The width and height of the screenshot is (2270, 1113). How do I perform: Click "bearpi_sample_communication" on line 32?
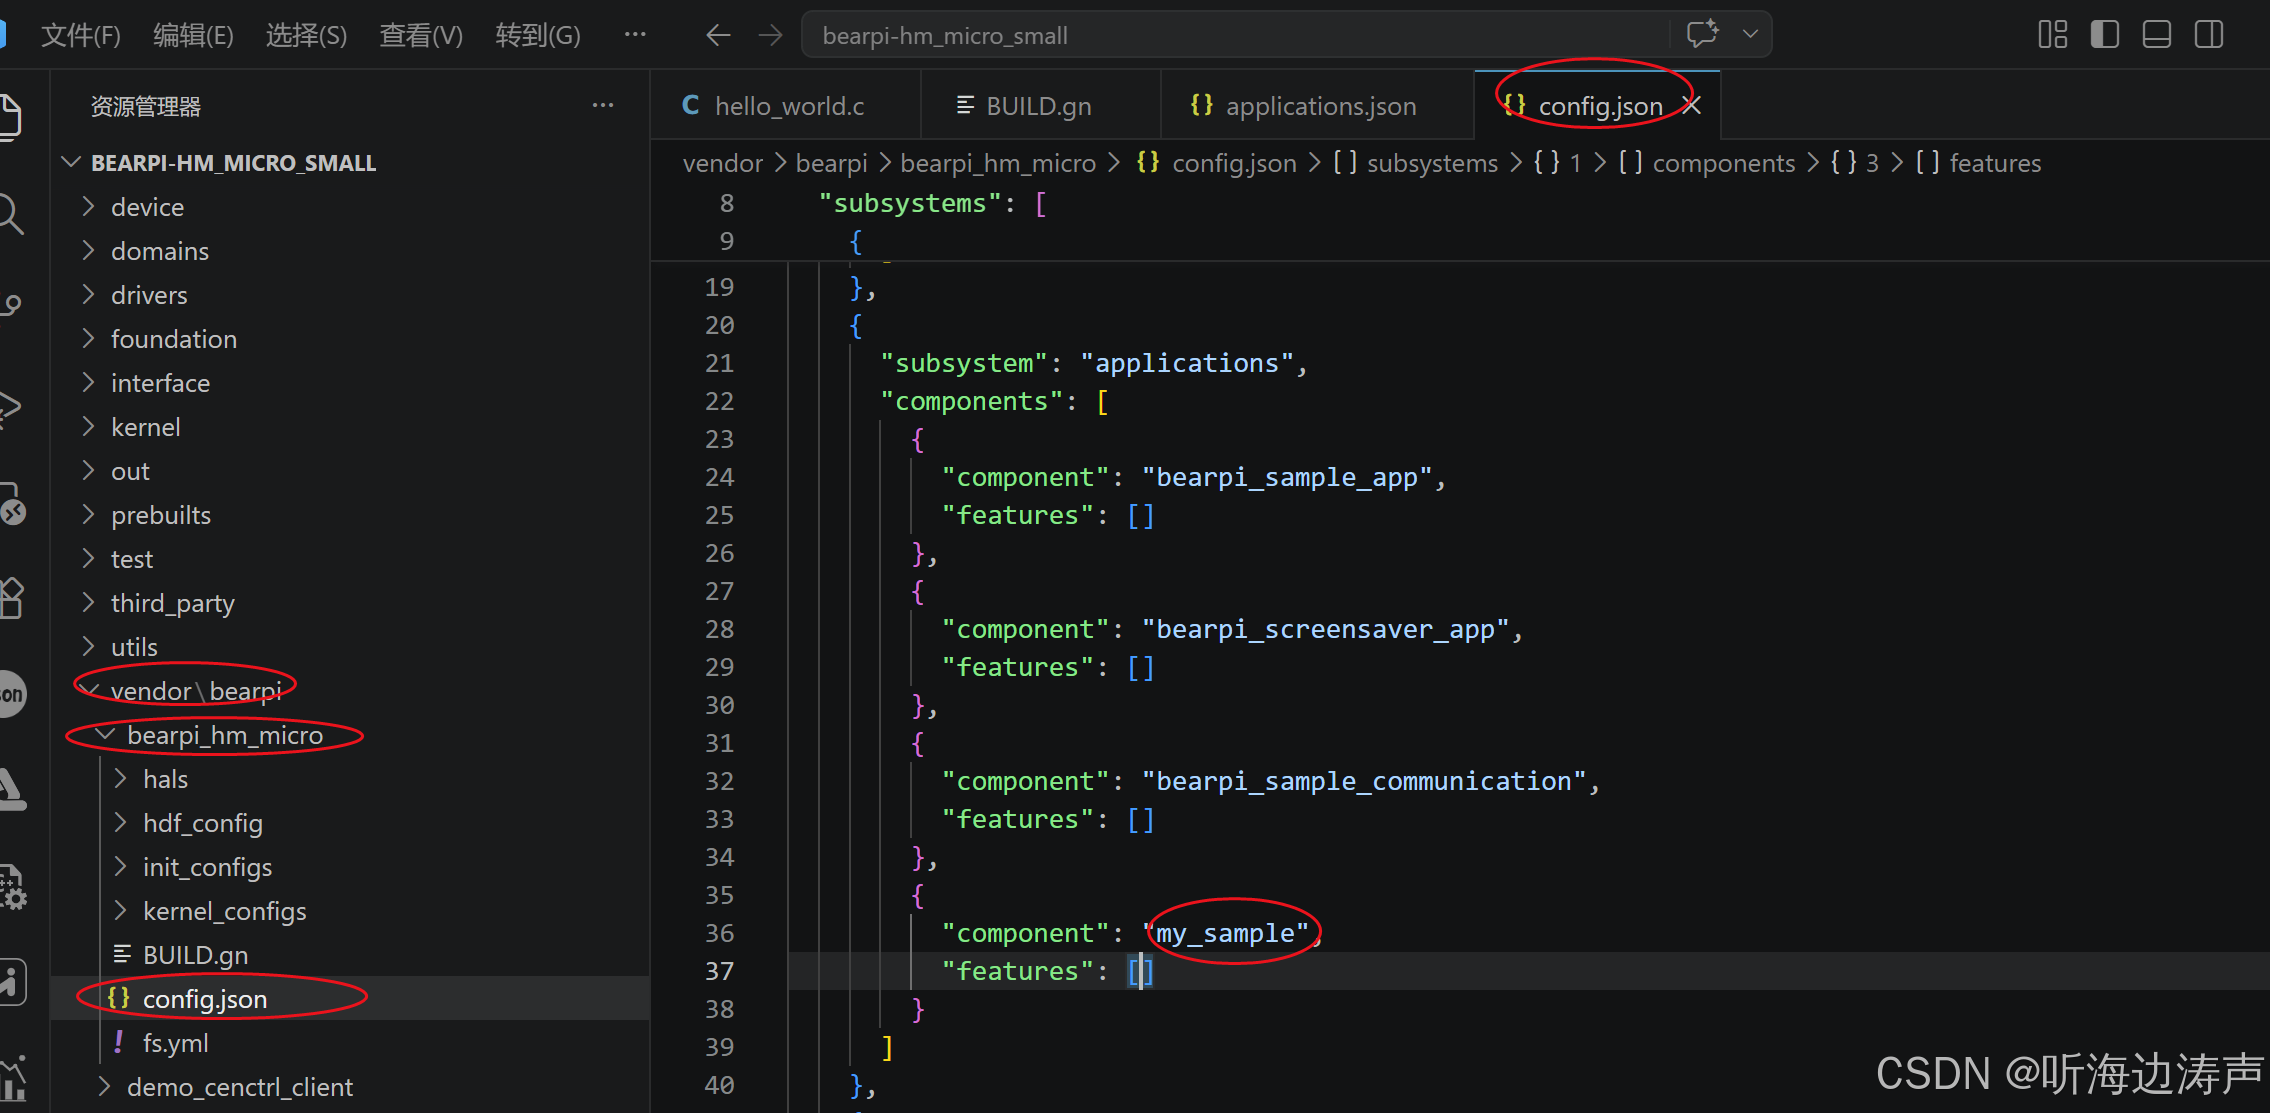point(1364,781)
